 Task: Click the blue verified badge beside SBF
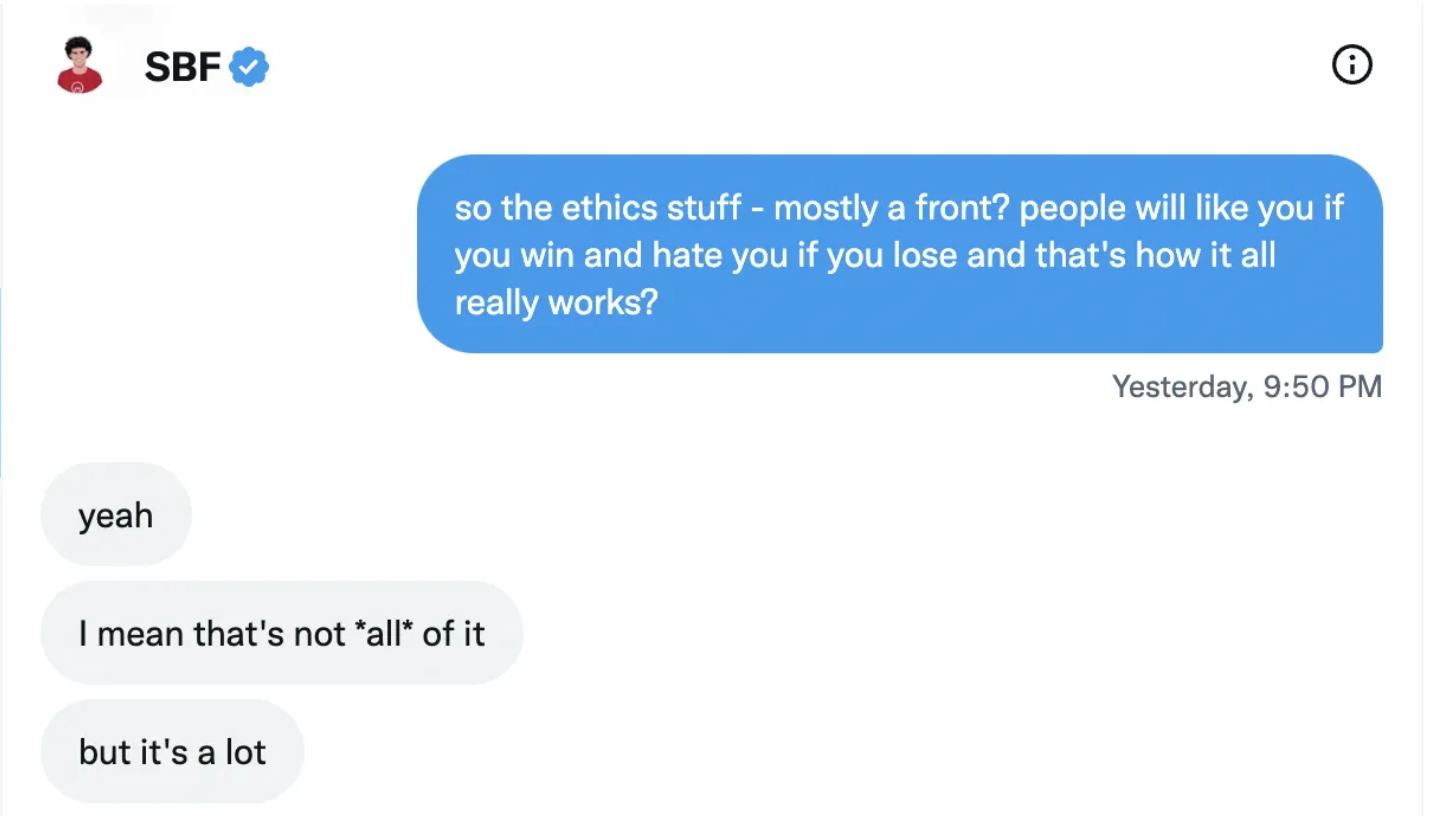(249, 67)
